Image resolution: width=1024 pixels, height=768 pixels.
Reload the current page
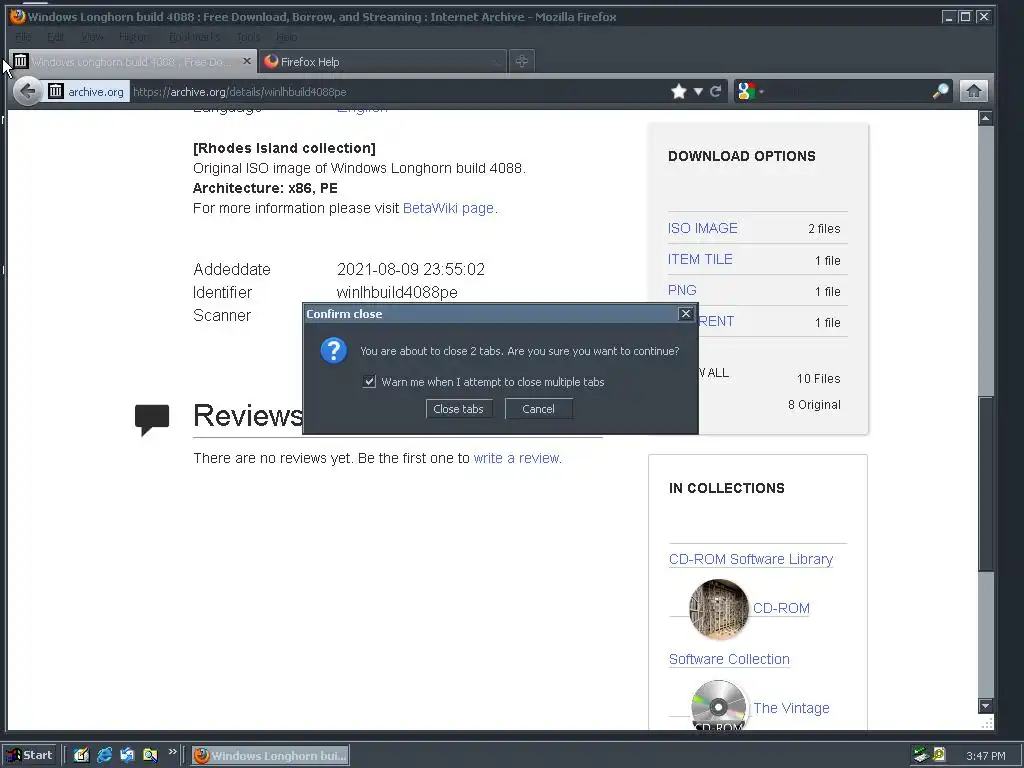716,91
